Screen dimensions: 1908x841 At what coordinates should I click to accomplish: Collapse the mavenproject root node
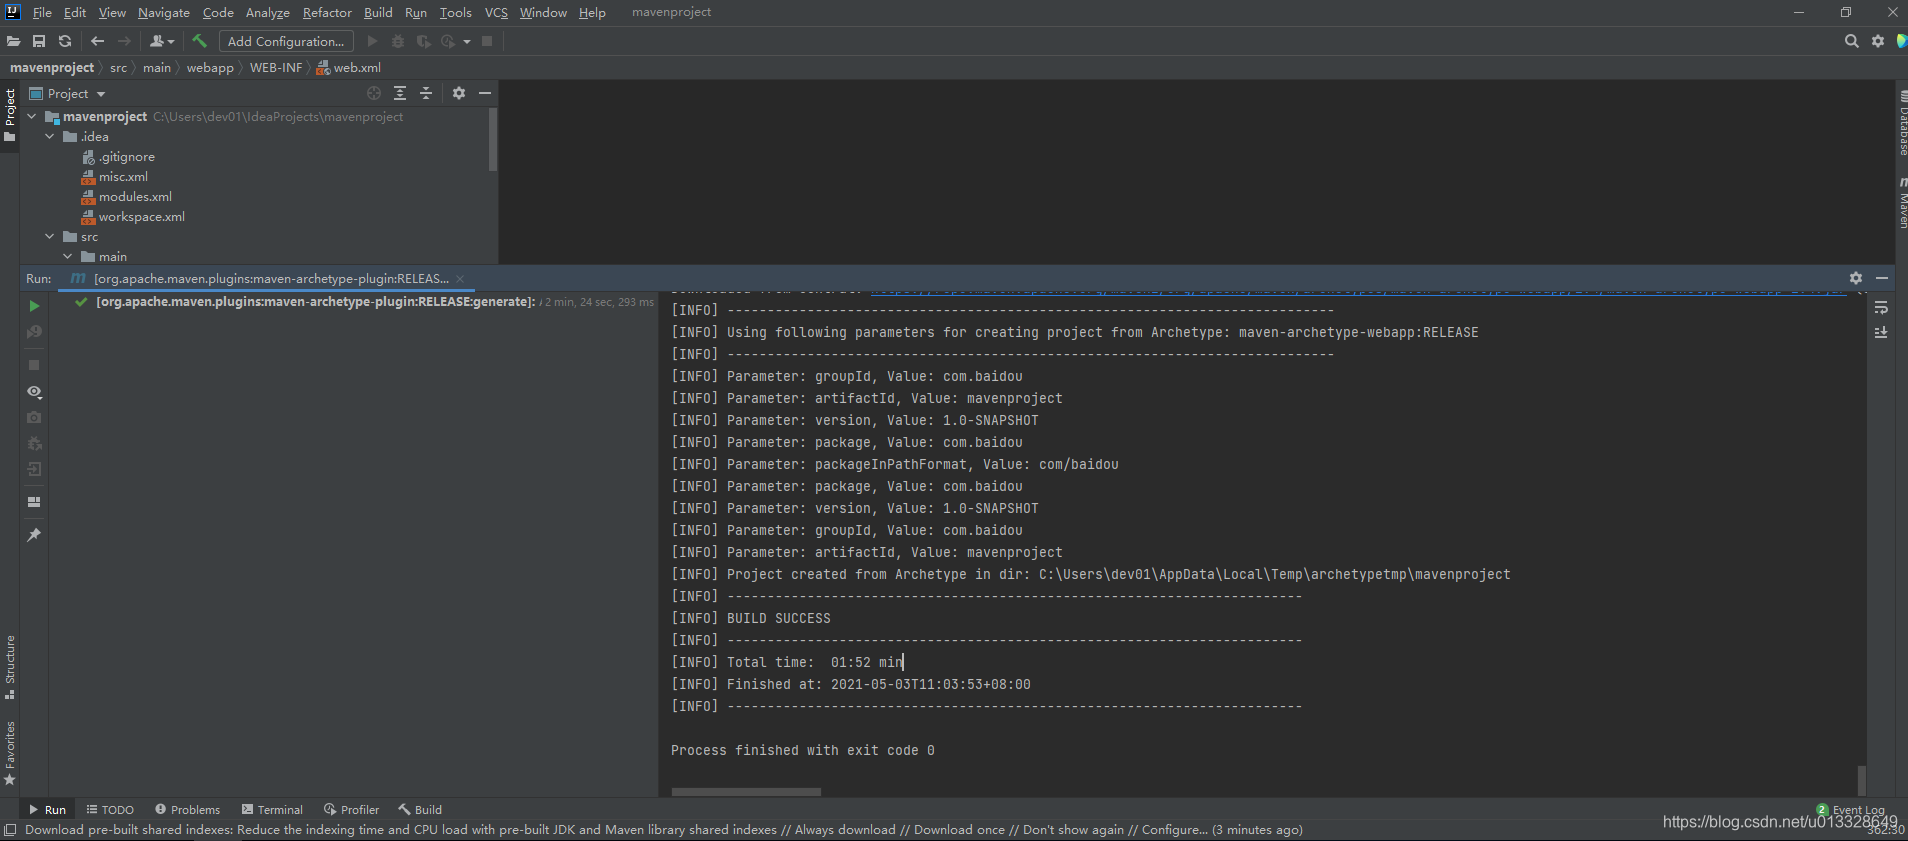pos(32,117)
